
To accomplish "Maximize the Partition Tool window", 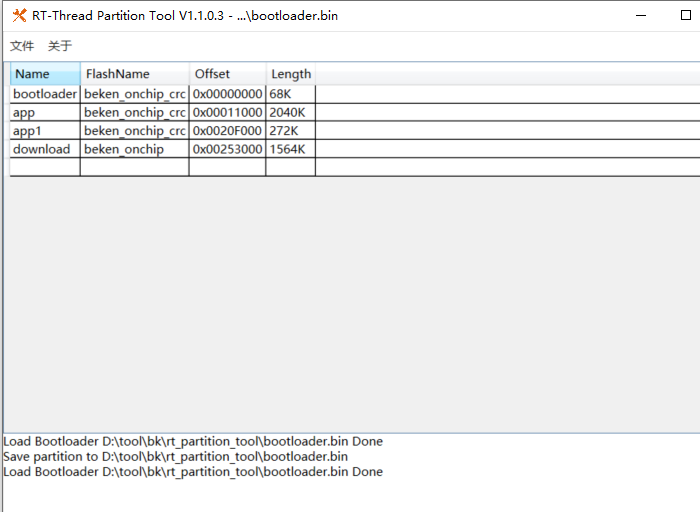I will coord(686,16).
